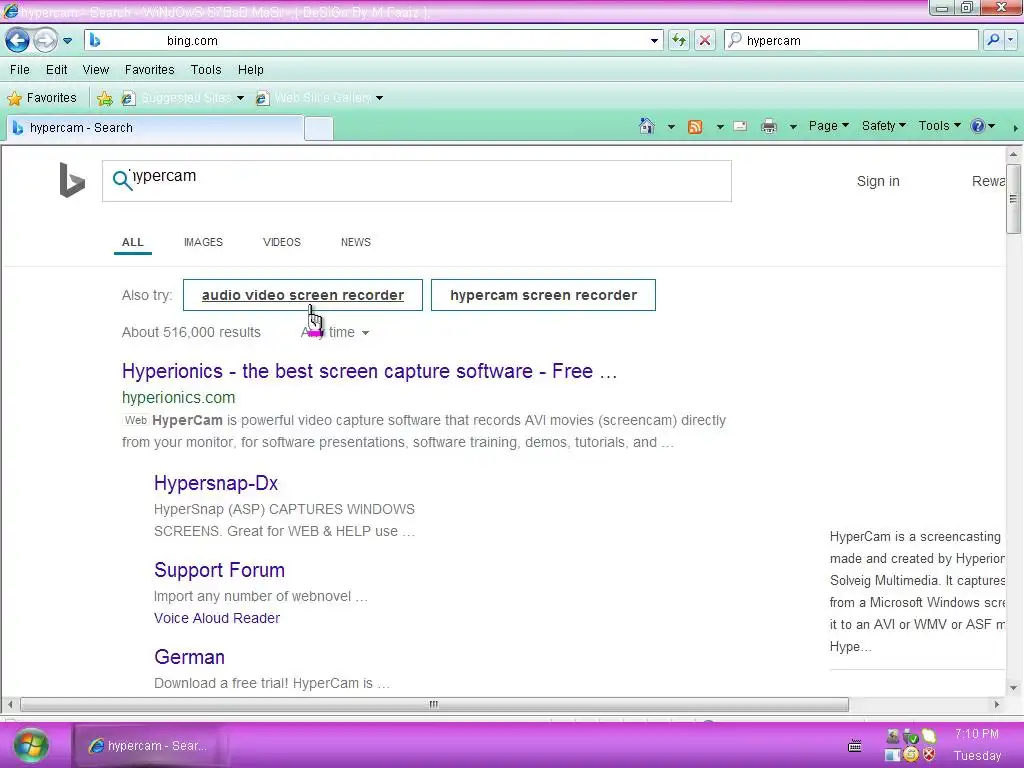Image resolution: width=1024 pixels, height=768 pixels.
Task: Click the RSS Feeds icon
Action: (695, 127)
